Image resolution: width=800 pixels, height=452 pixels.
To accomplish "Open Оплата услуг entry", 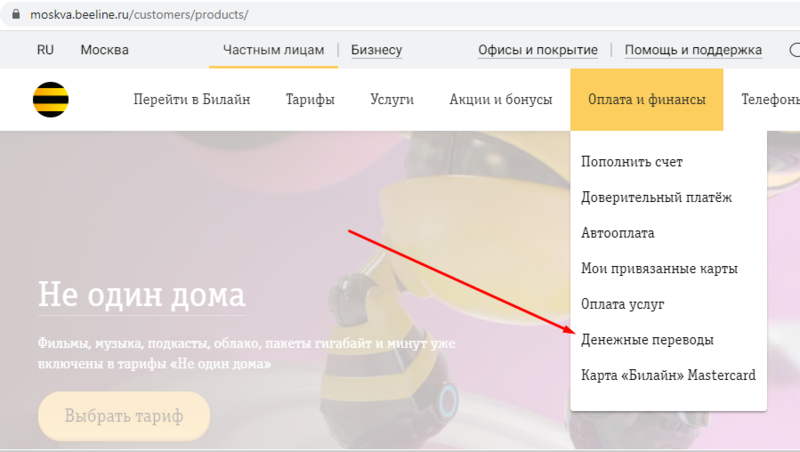I will pyautogui.click(x=622, y=304).
